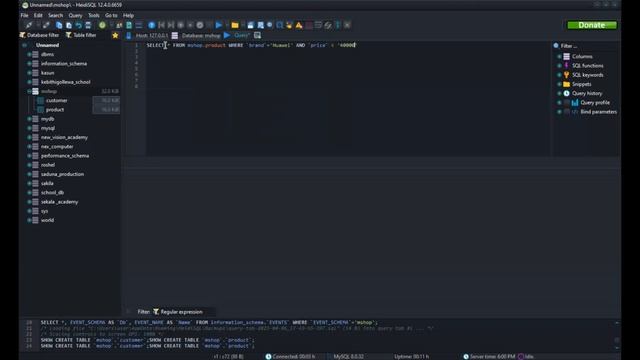Open the Run query dropdown arrow
Image resolution: width=640 pixels, height=360 pixels.
point(227,25)
